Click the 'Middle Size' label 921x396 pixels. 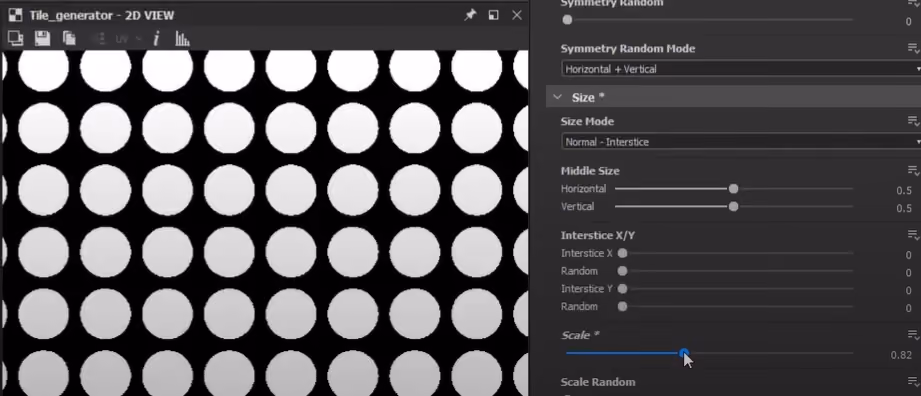click(x=590, y=170)
